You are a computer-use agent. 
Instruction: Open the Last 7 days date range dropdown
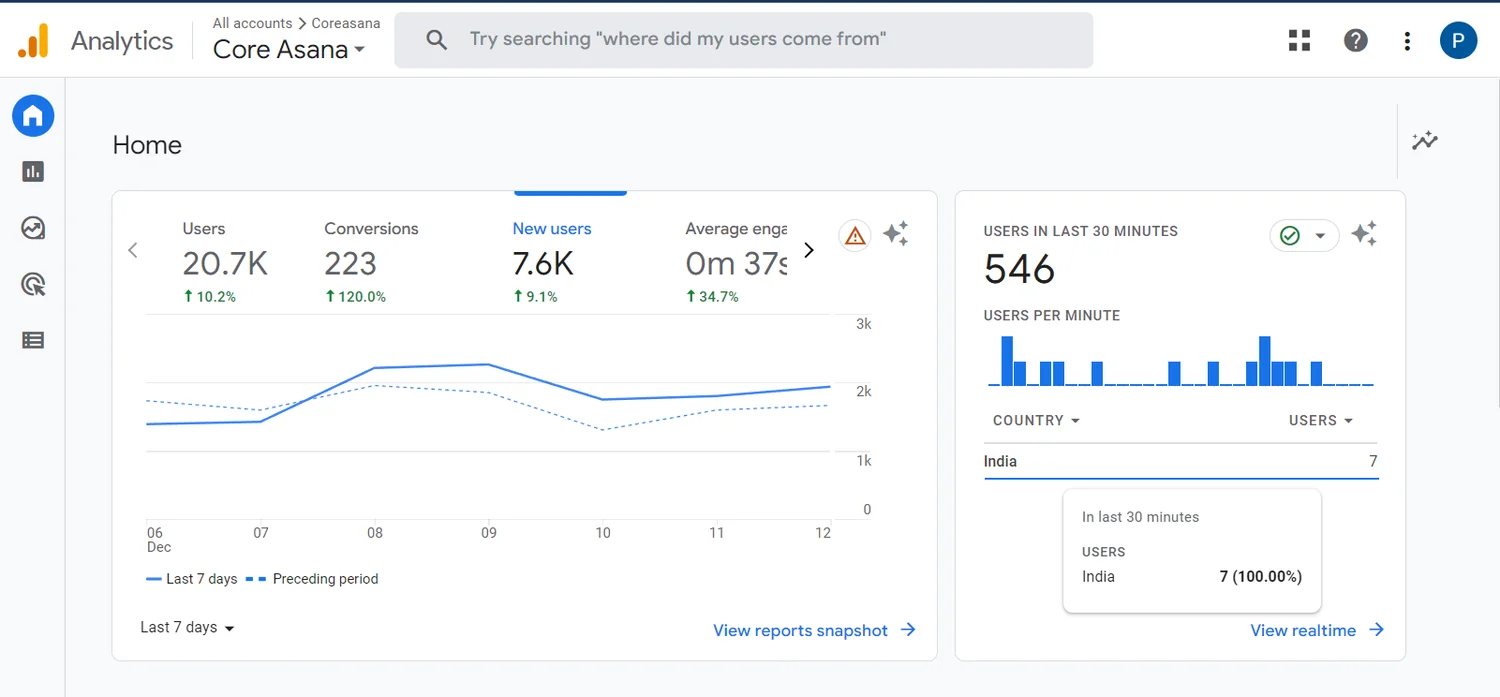(x=187, y=628)
